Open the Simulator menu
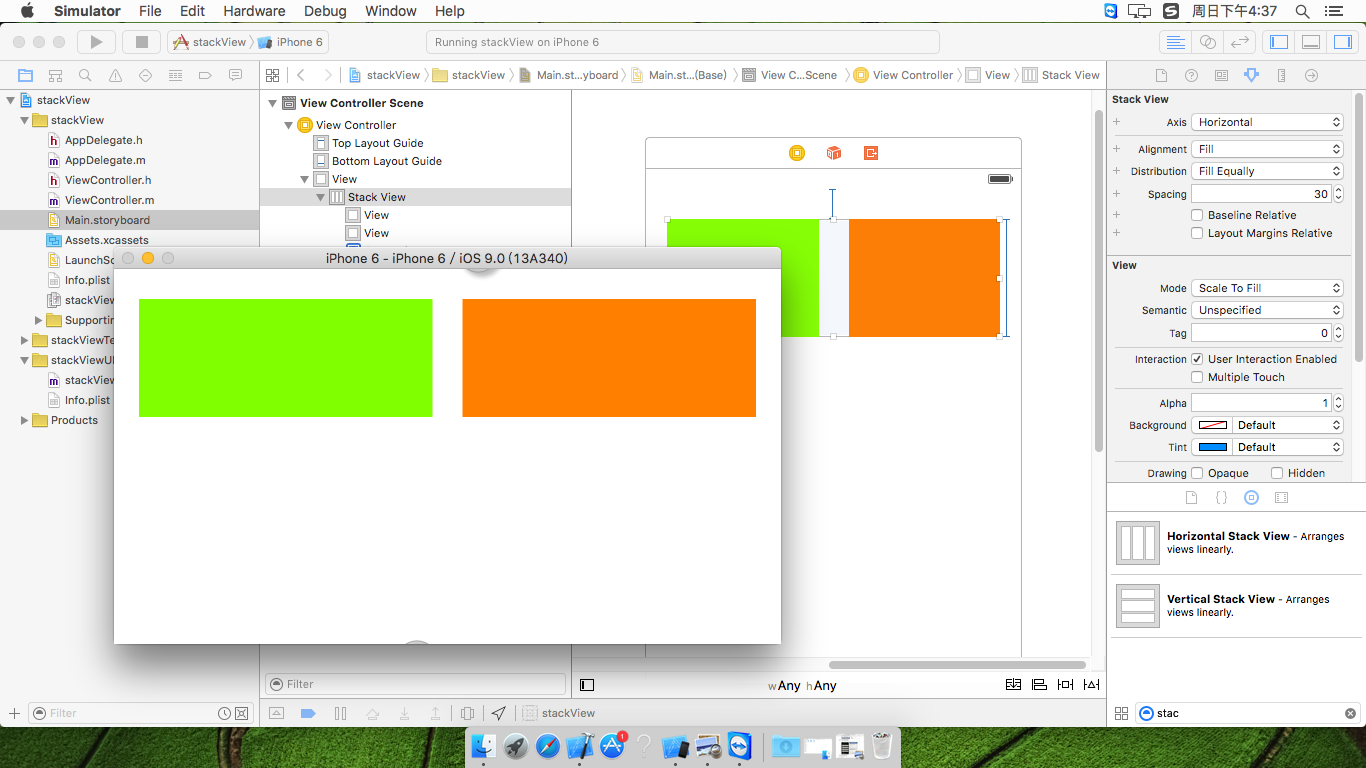 pos(87,11)
